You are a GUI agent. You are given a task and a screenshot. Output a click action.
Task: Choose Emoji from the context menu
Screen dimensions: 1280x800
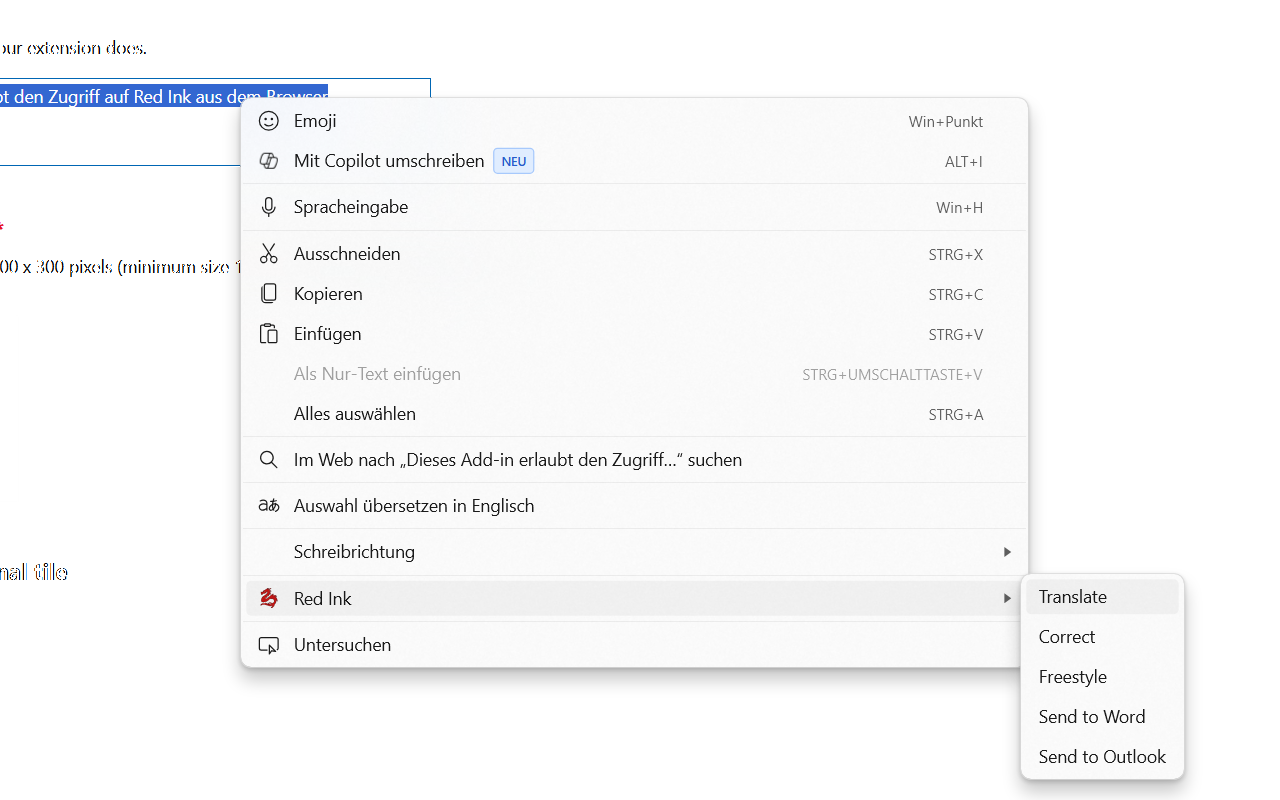pos(634,121)
